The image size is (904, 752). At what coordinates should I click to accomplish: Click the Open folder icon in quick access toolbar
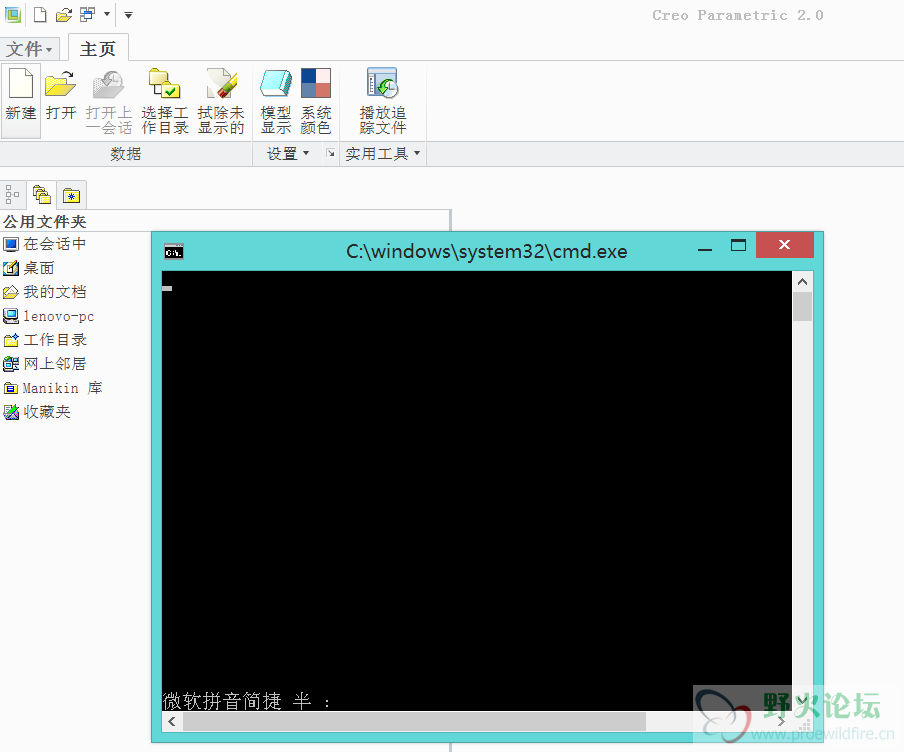pos(63,15)
